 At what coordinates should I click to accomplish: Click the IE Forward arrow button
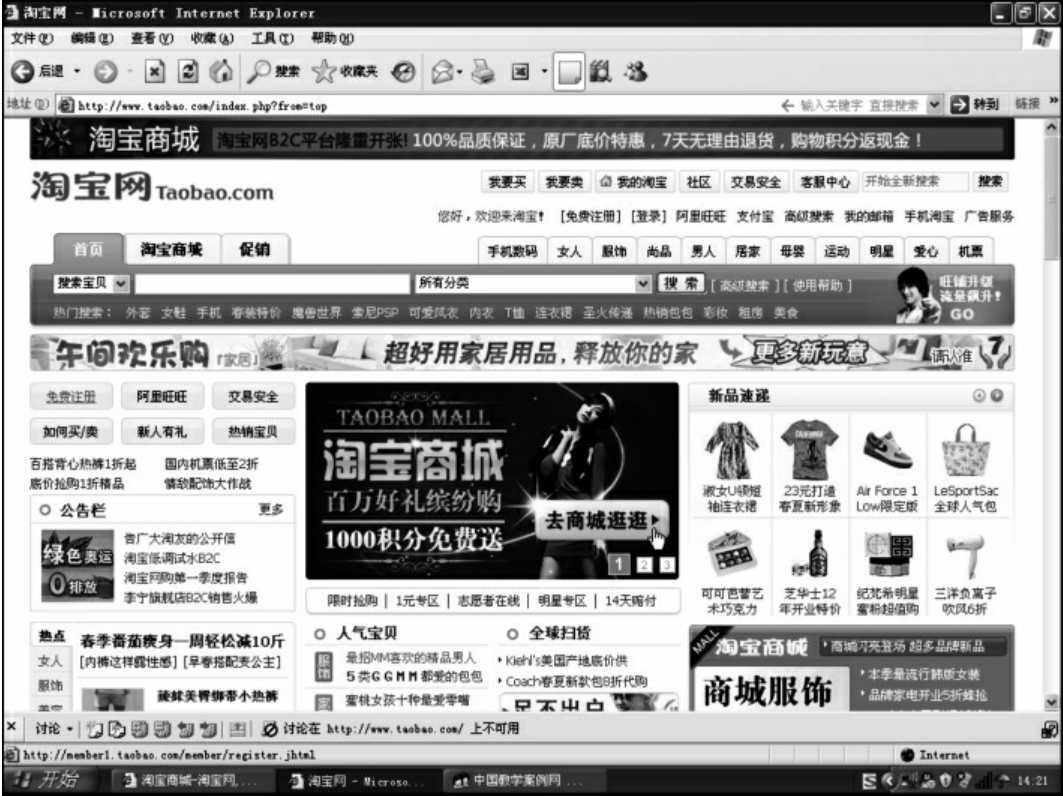(105, 71)
